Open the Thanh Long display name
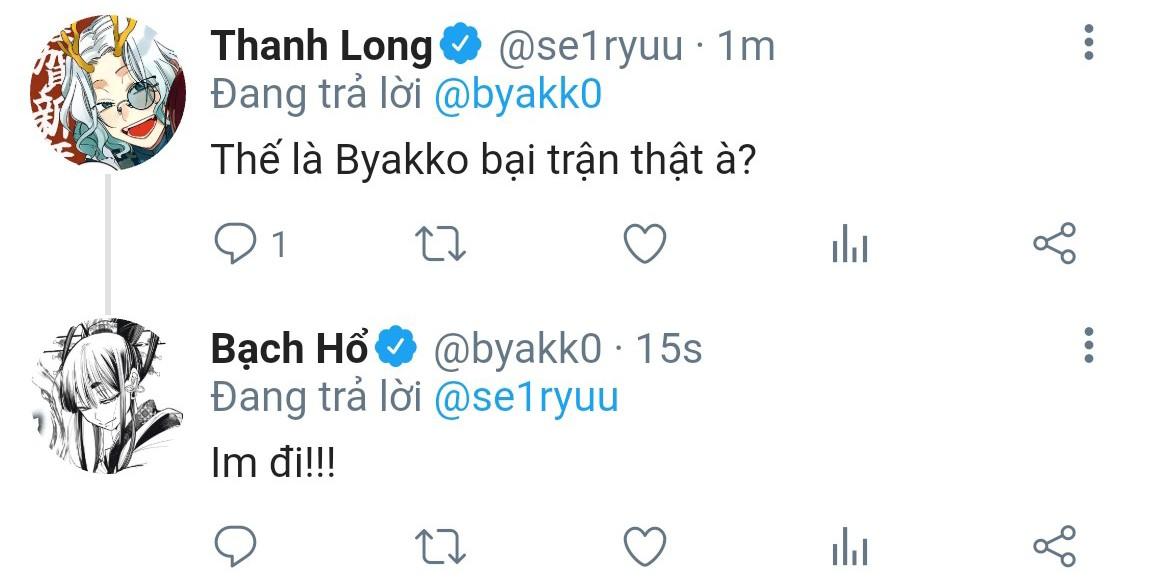The height and width of the screenshot is (582, 1152). 322,46
